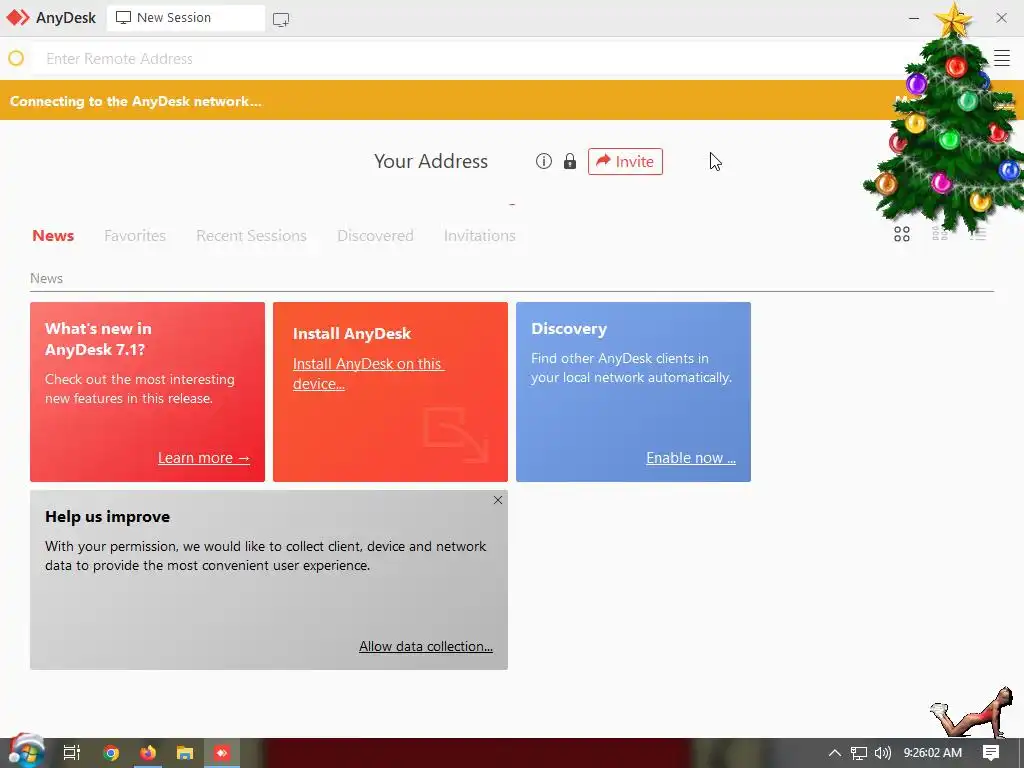Image resolution: width=1024 pixels, height=768 pixels.
Task: Open File Explorer from taskbar
Action: point(185,753)
